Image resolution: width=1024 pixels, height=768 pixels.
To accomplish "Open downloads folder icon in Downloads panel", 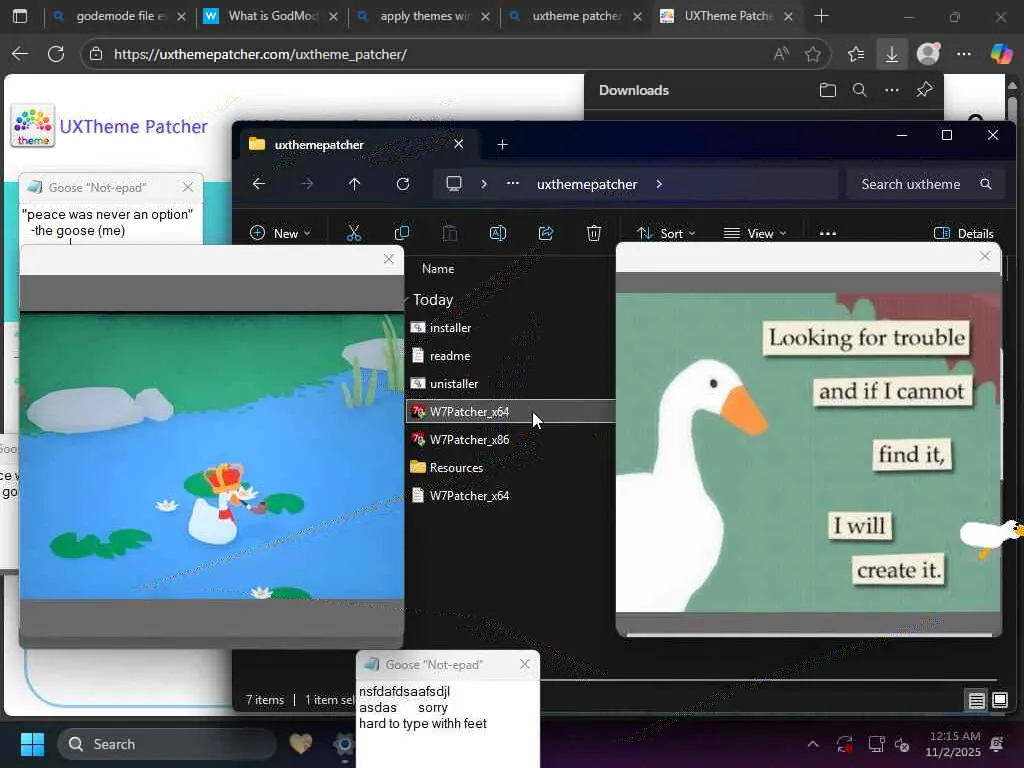I will (827, 90).
